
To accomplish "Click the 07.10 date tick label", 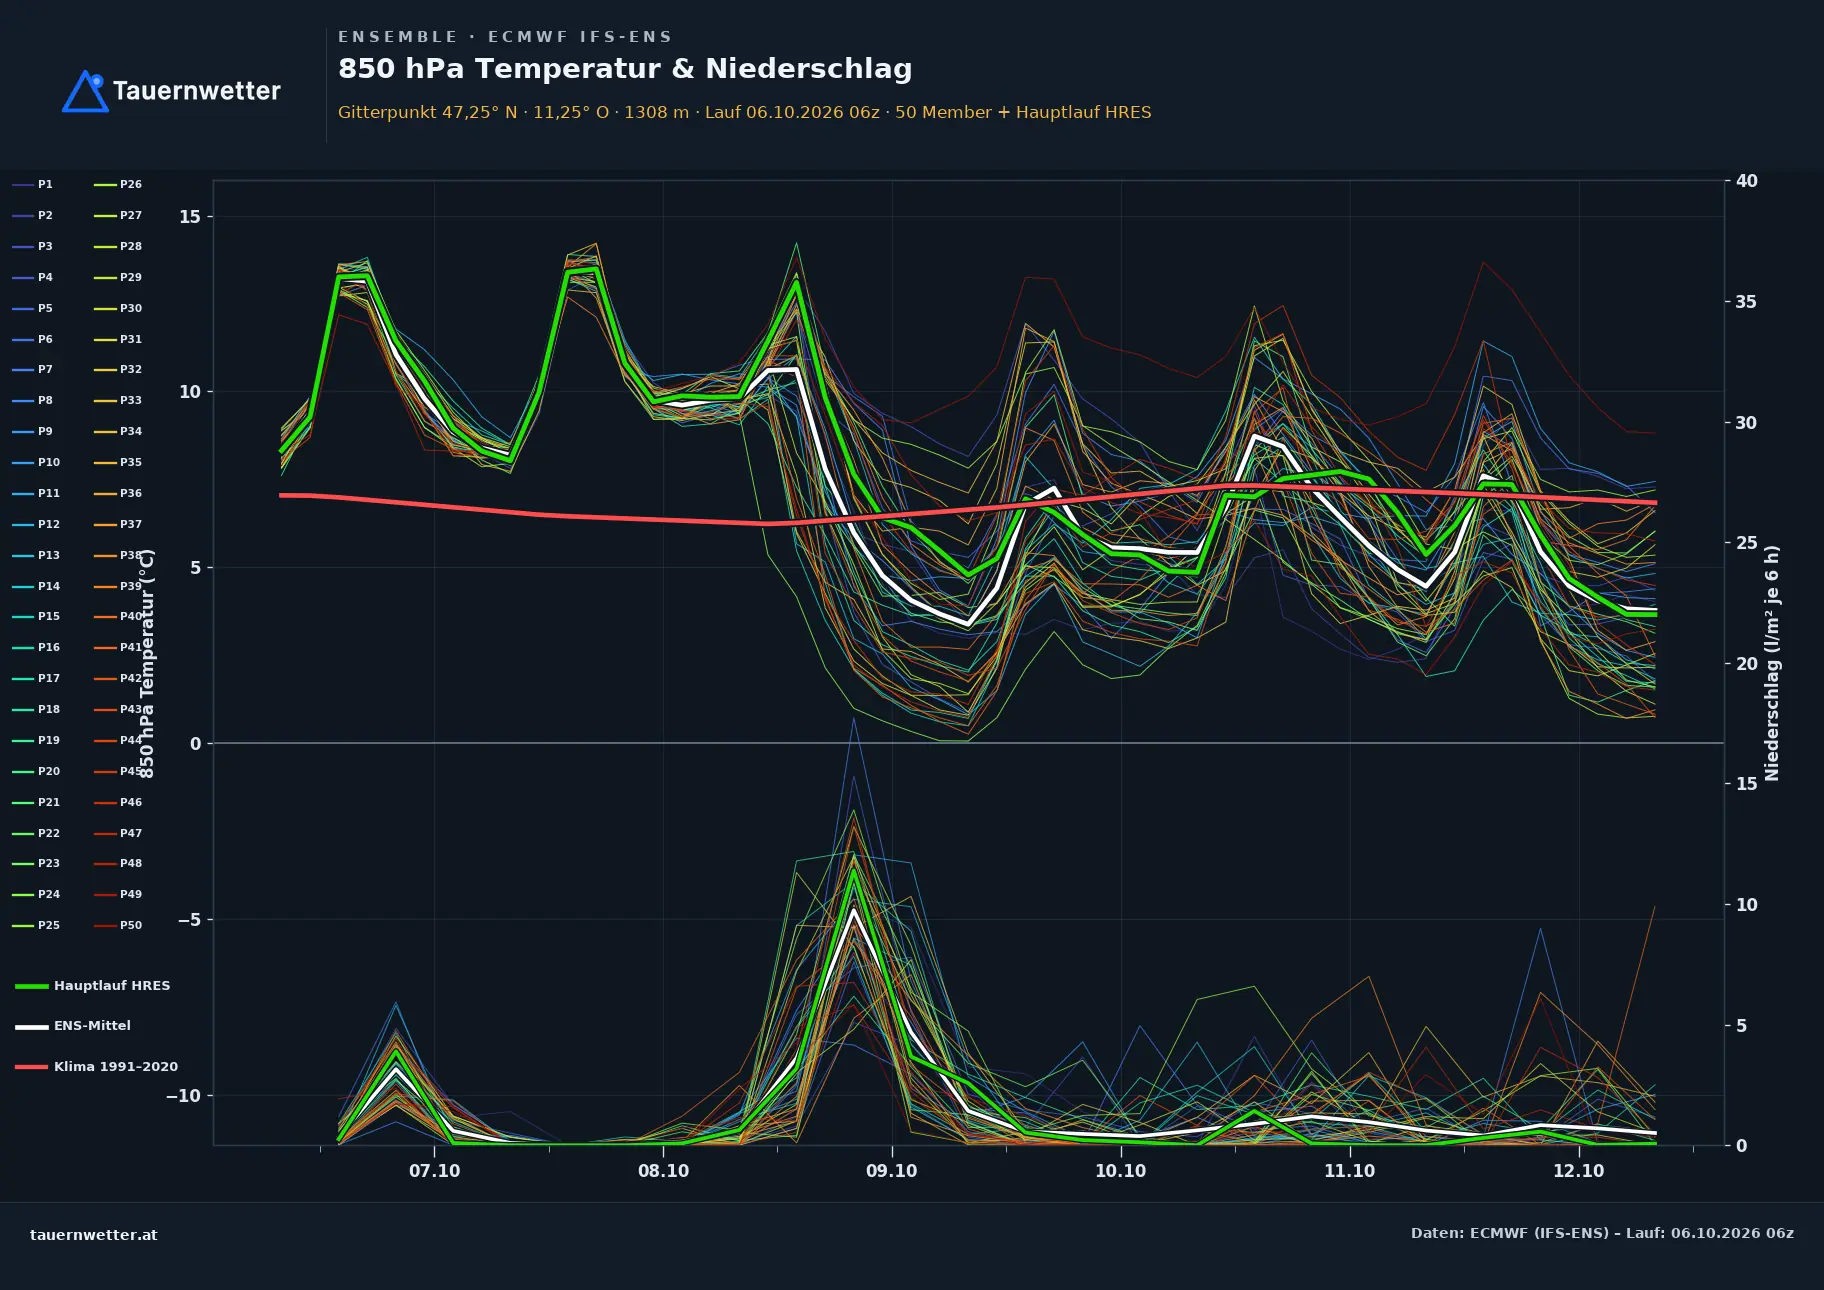I will pos(434,1171).
